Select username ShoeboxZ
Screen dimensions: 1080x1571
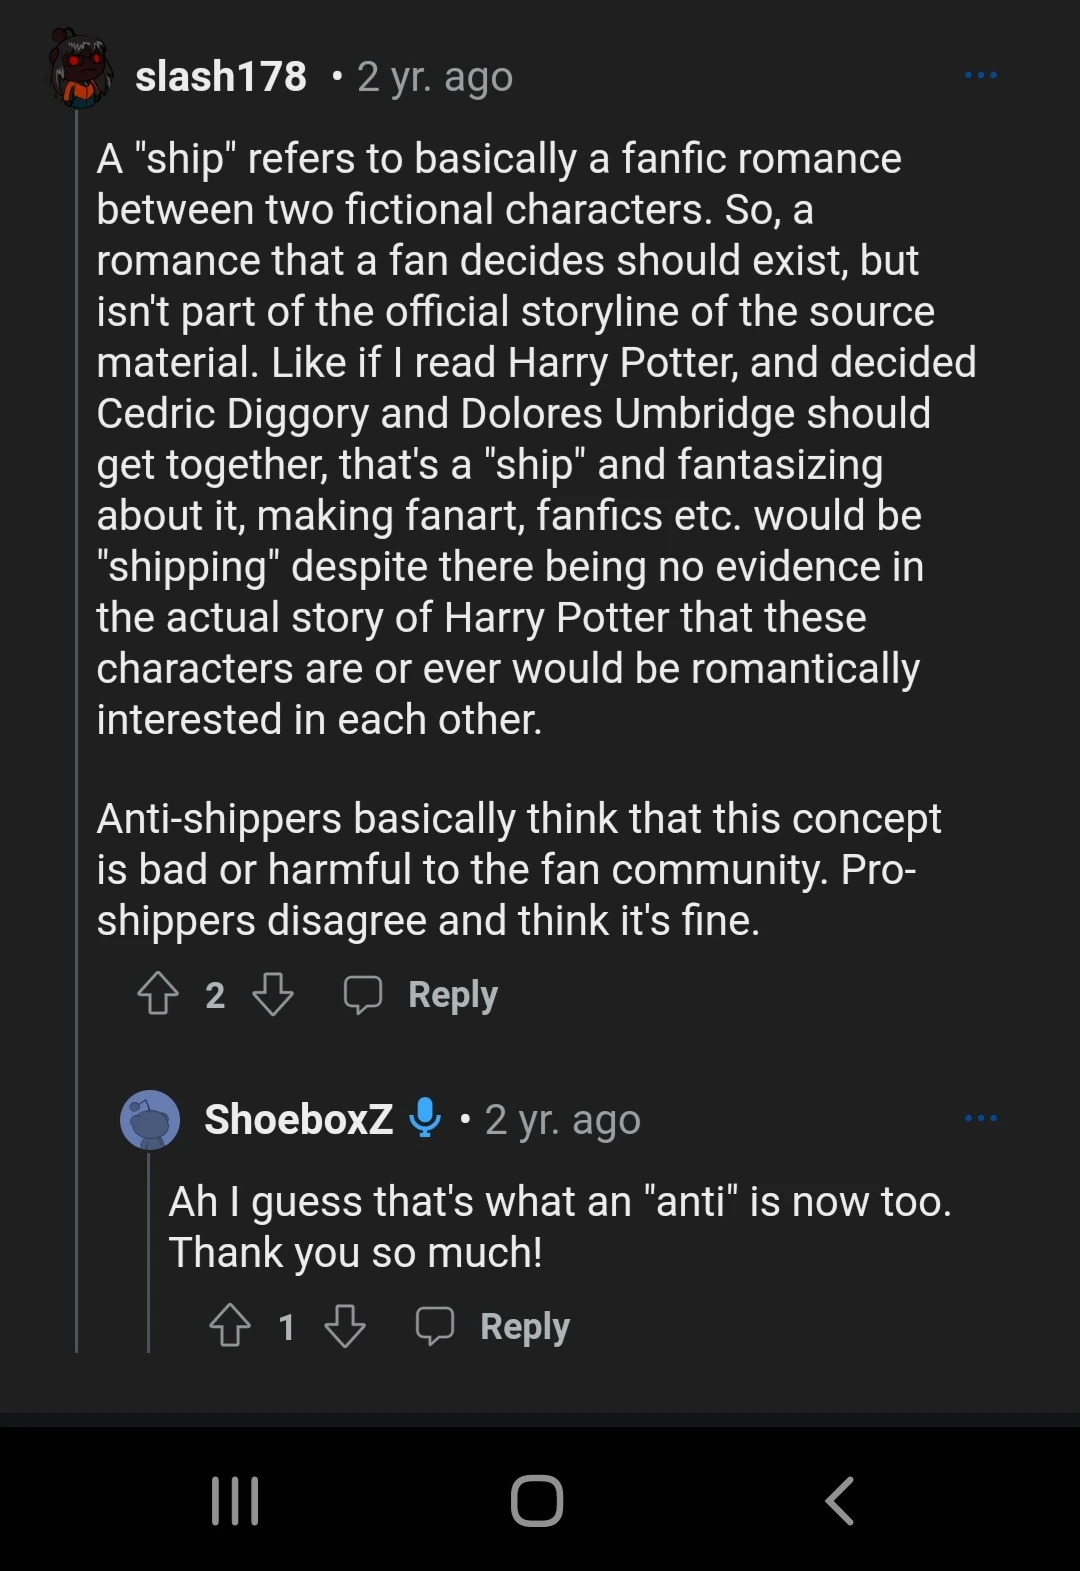click(x=297, y=1119)
